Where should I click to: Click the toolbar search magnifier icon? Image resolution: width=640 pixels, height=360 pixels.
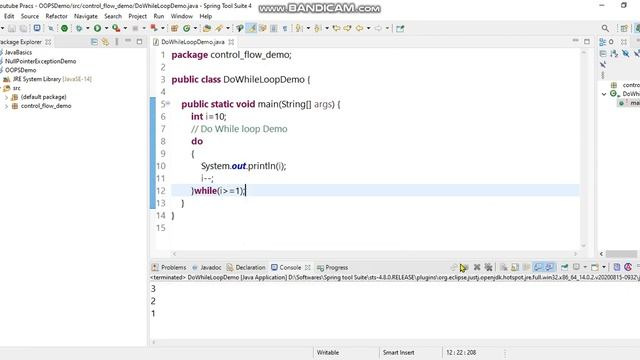tap(605, 28)
